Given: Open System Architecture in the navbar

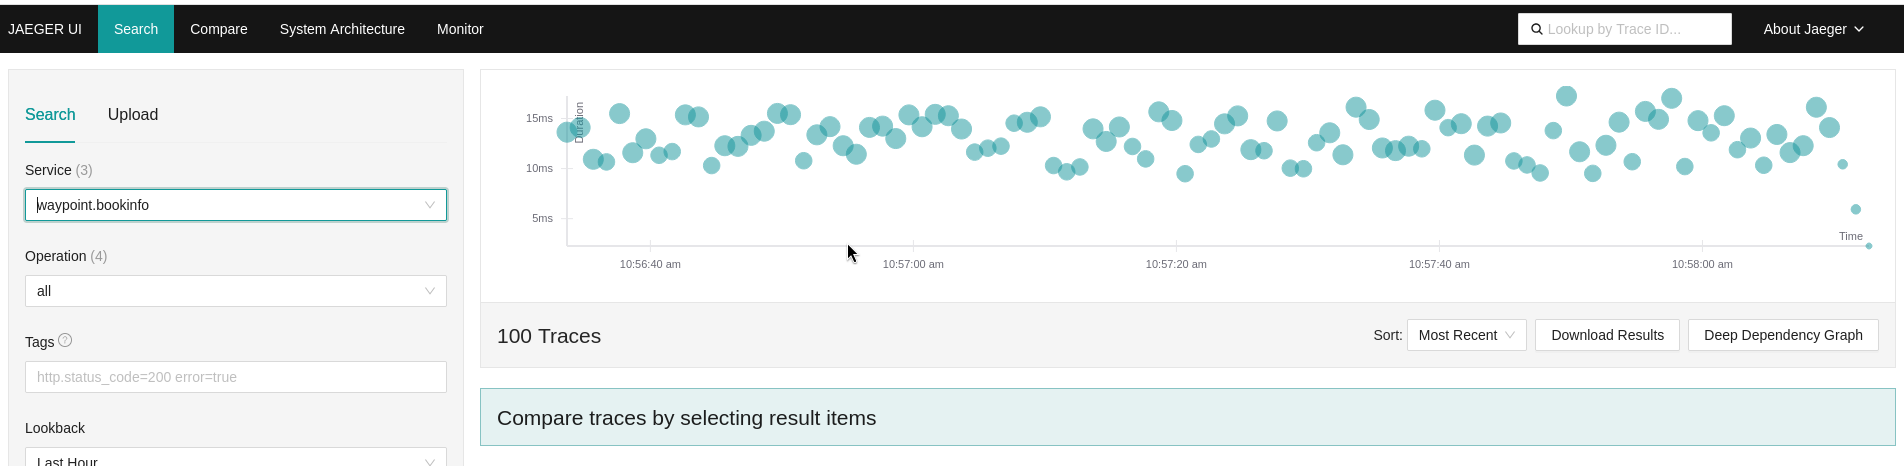Looking at the screenshot, I should click(x=342, y=29).
